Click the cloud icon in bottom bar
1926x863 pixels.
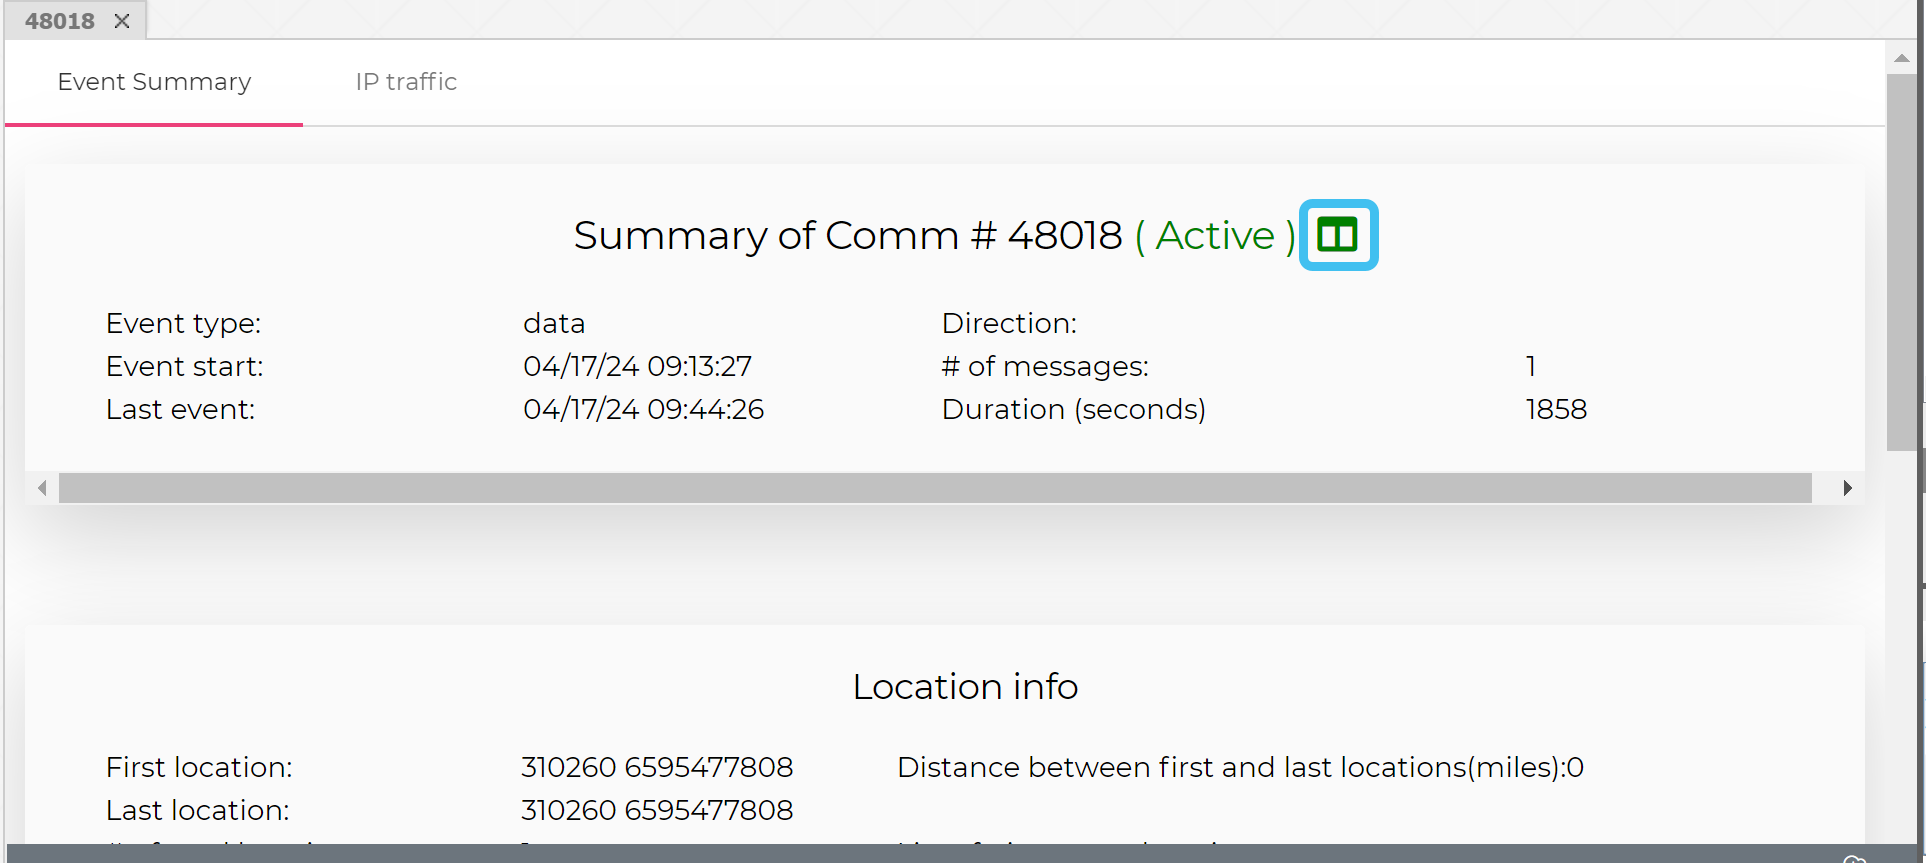[x=1854, y=858]
